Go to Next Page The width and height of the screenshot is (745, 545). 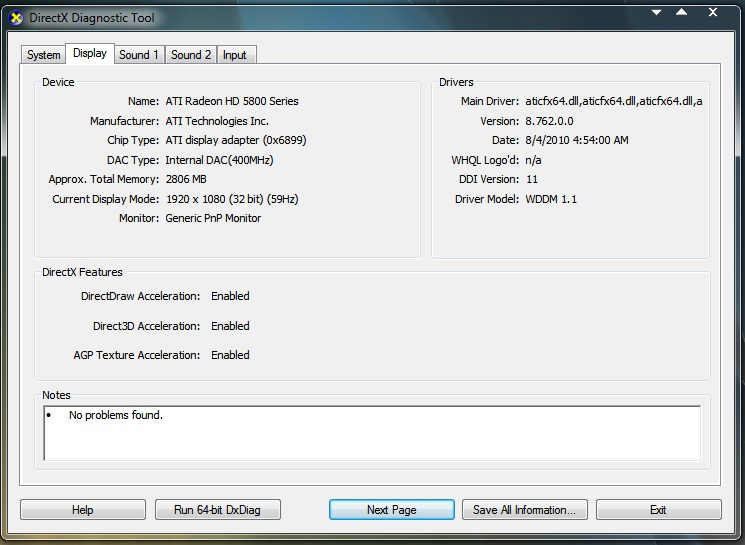click(392, 510)
